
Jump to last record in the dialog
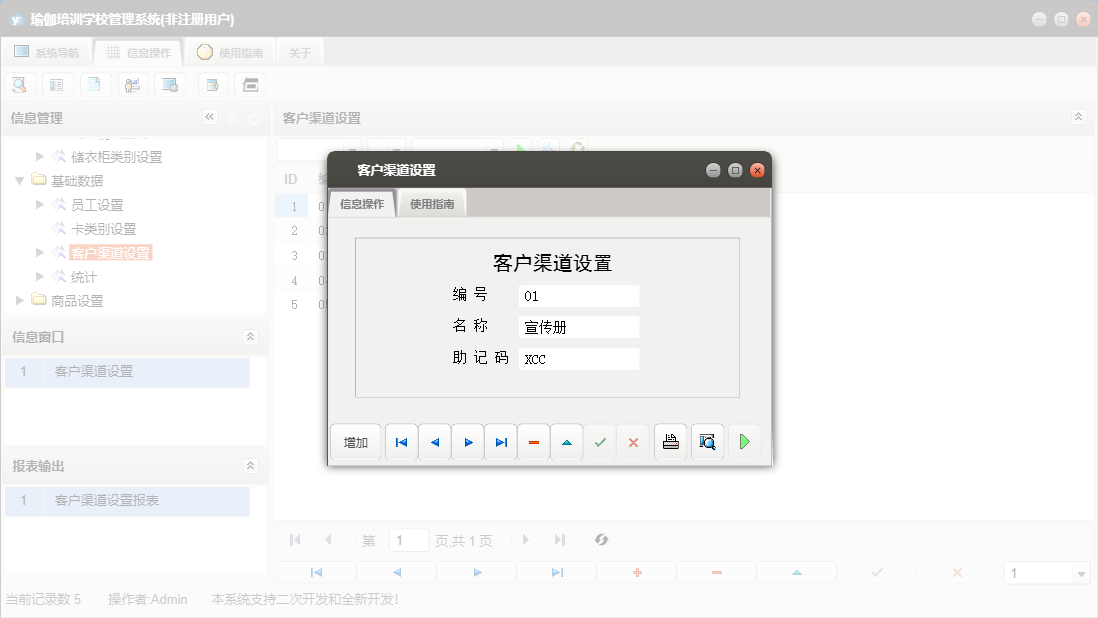[500, 441]
